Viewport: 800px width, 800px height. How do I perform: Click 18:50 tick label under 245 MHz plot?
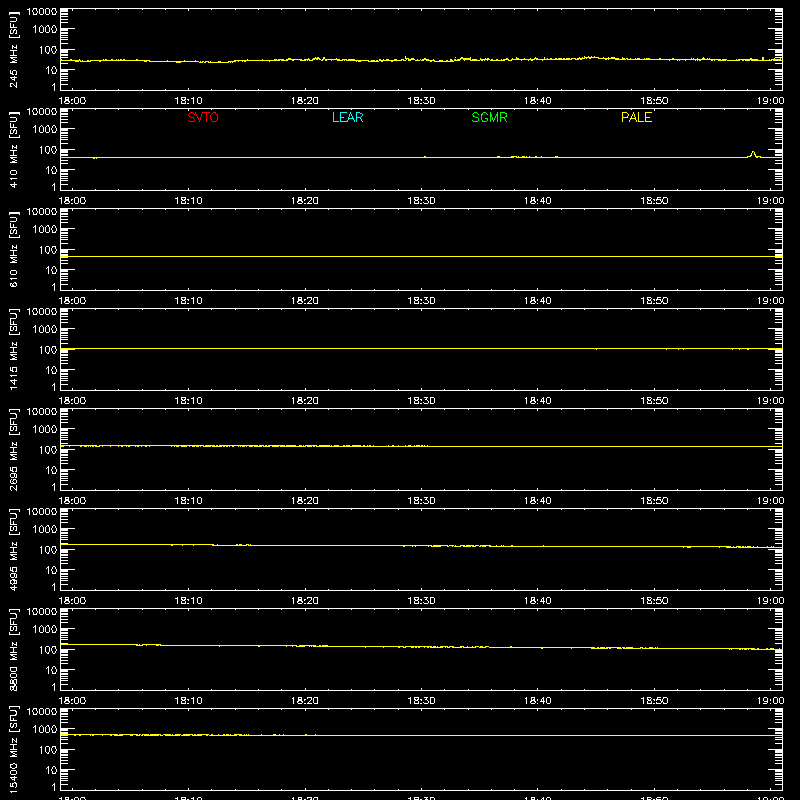655,101
